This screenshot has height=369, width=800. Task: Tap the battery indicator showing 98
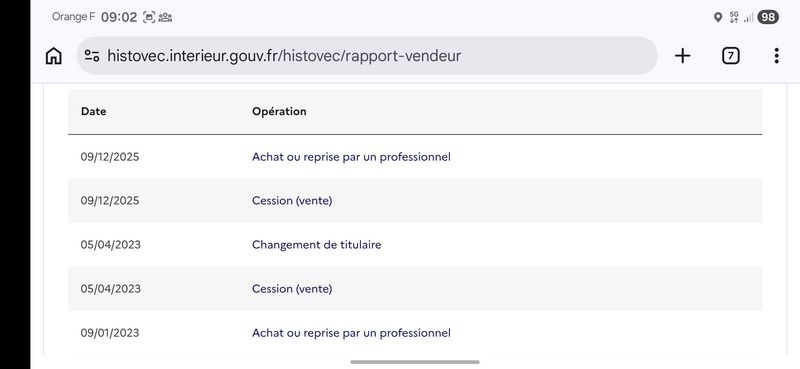[x=768, y=17]
